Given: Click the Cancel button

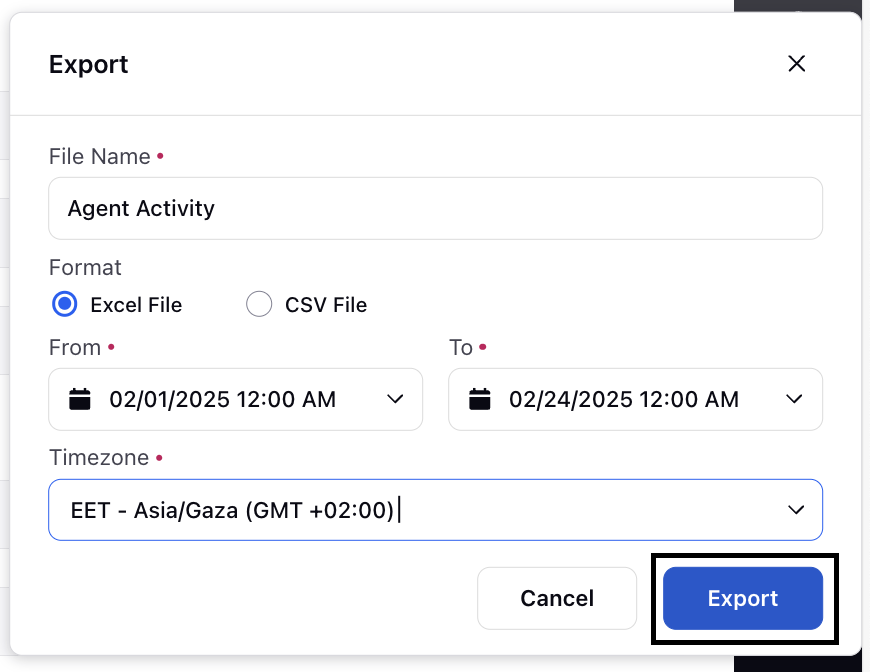Looking at the screenshot, I should (557, 598).
